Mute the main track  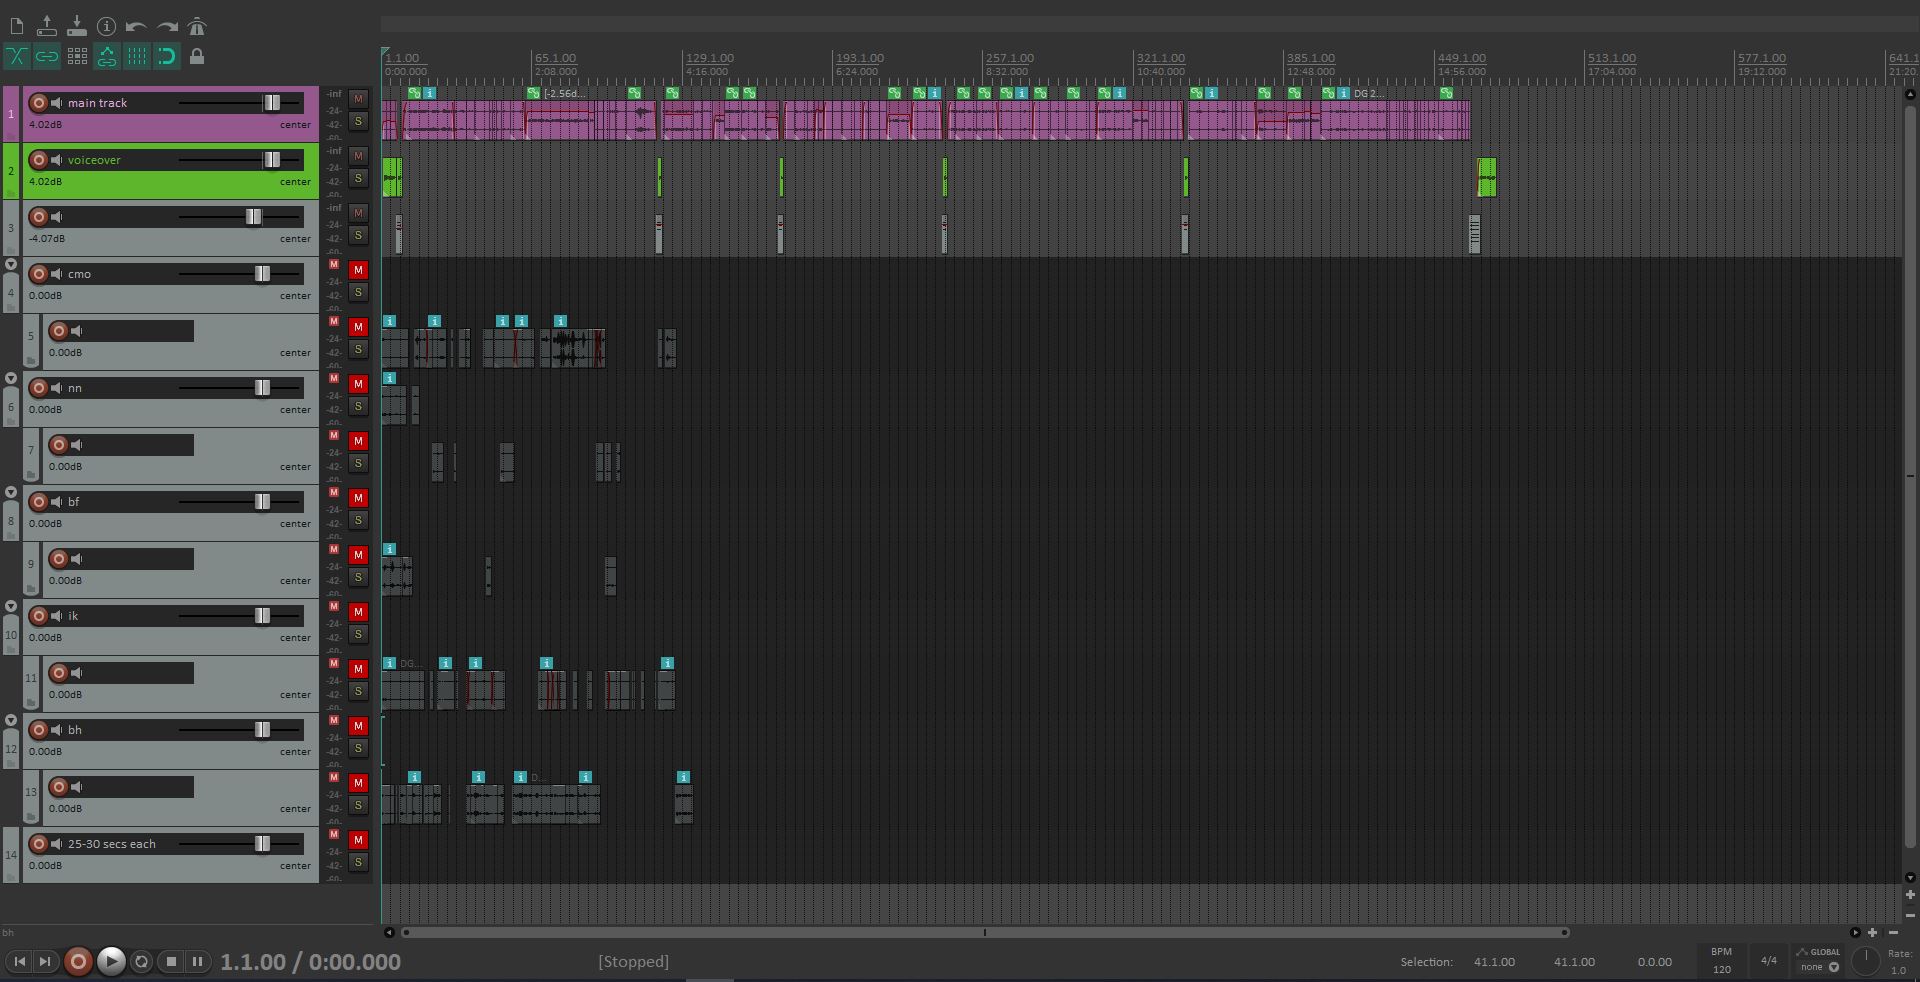coord(358,99)
